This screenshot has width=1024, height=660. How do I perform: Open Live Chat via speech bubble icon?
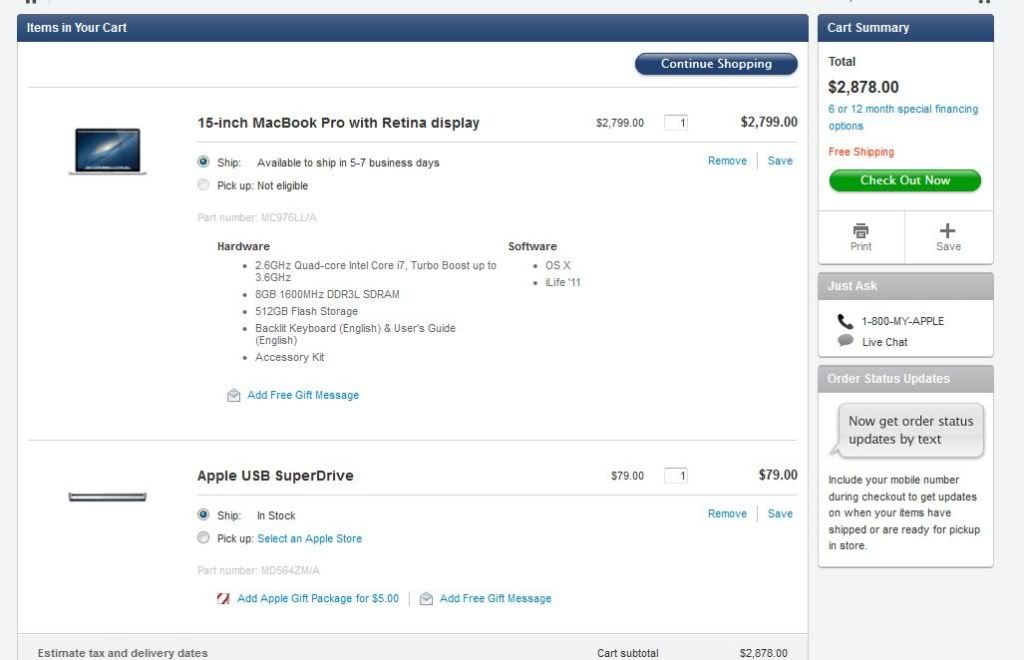point(846,341)
